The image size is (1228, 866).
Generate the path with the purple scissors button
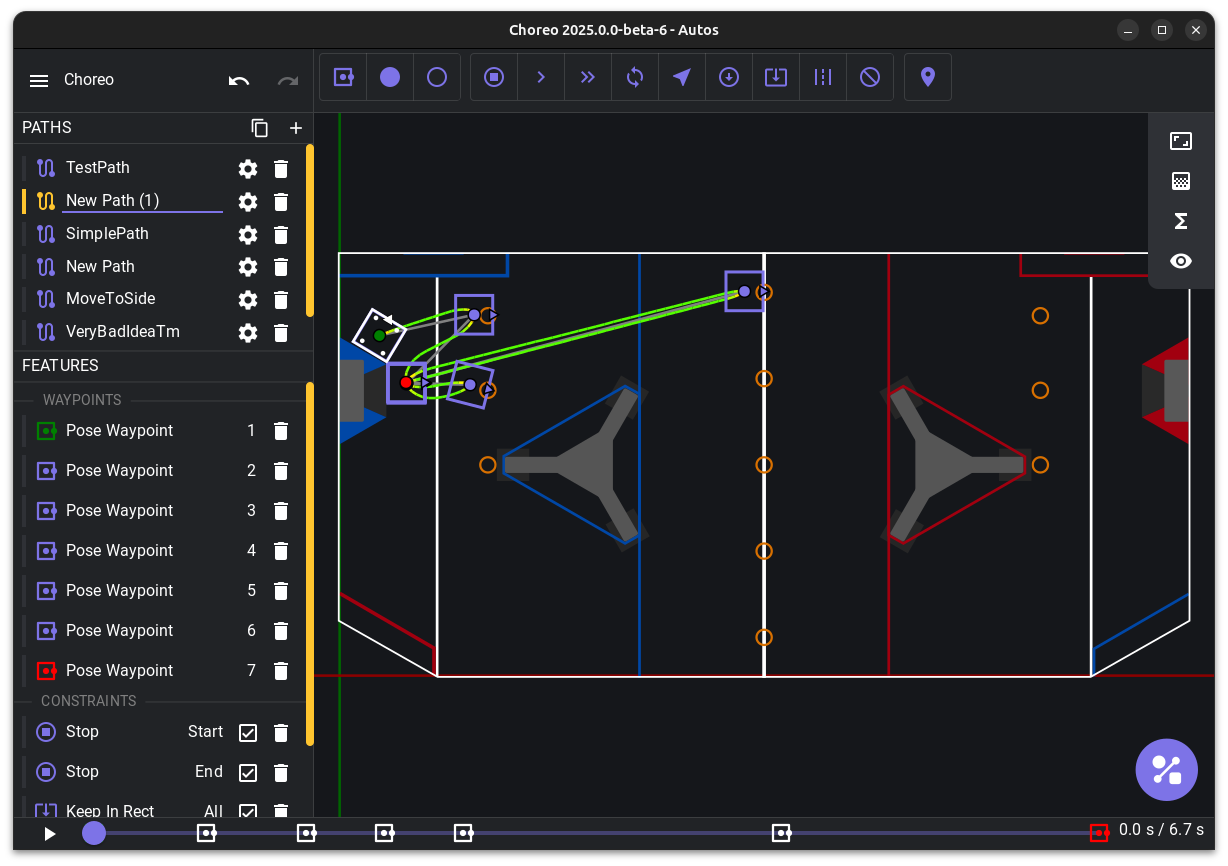click(1166, 769)
